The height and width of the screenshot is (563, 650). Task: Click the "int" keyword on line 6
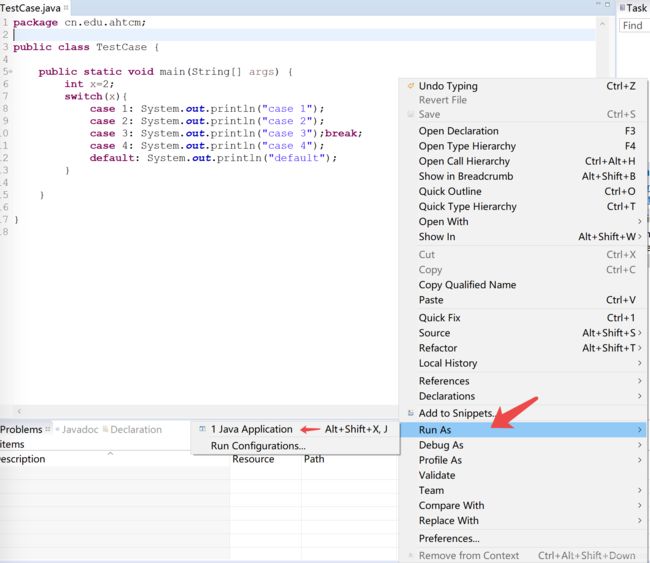74,84
